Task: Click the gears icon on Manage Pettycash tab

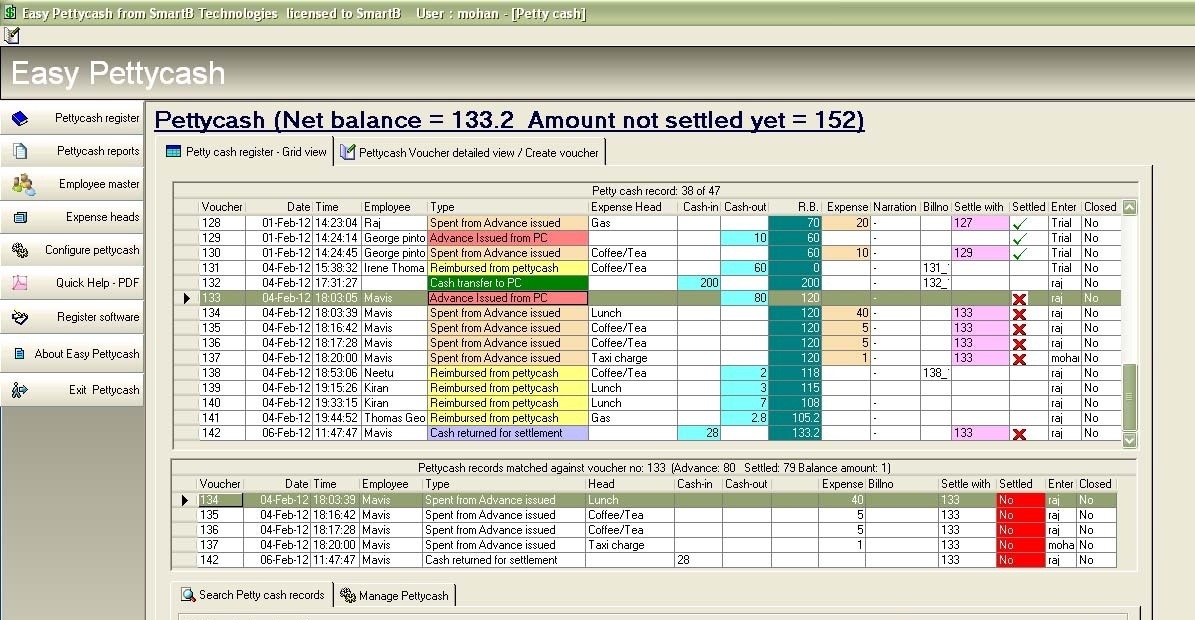Action: point(348,595)
